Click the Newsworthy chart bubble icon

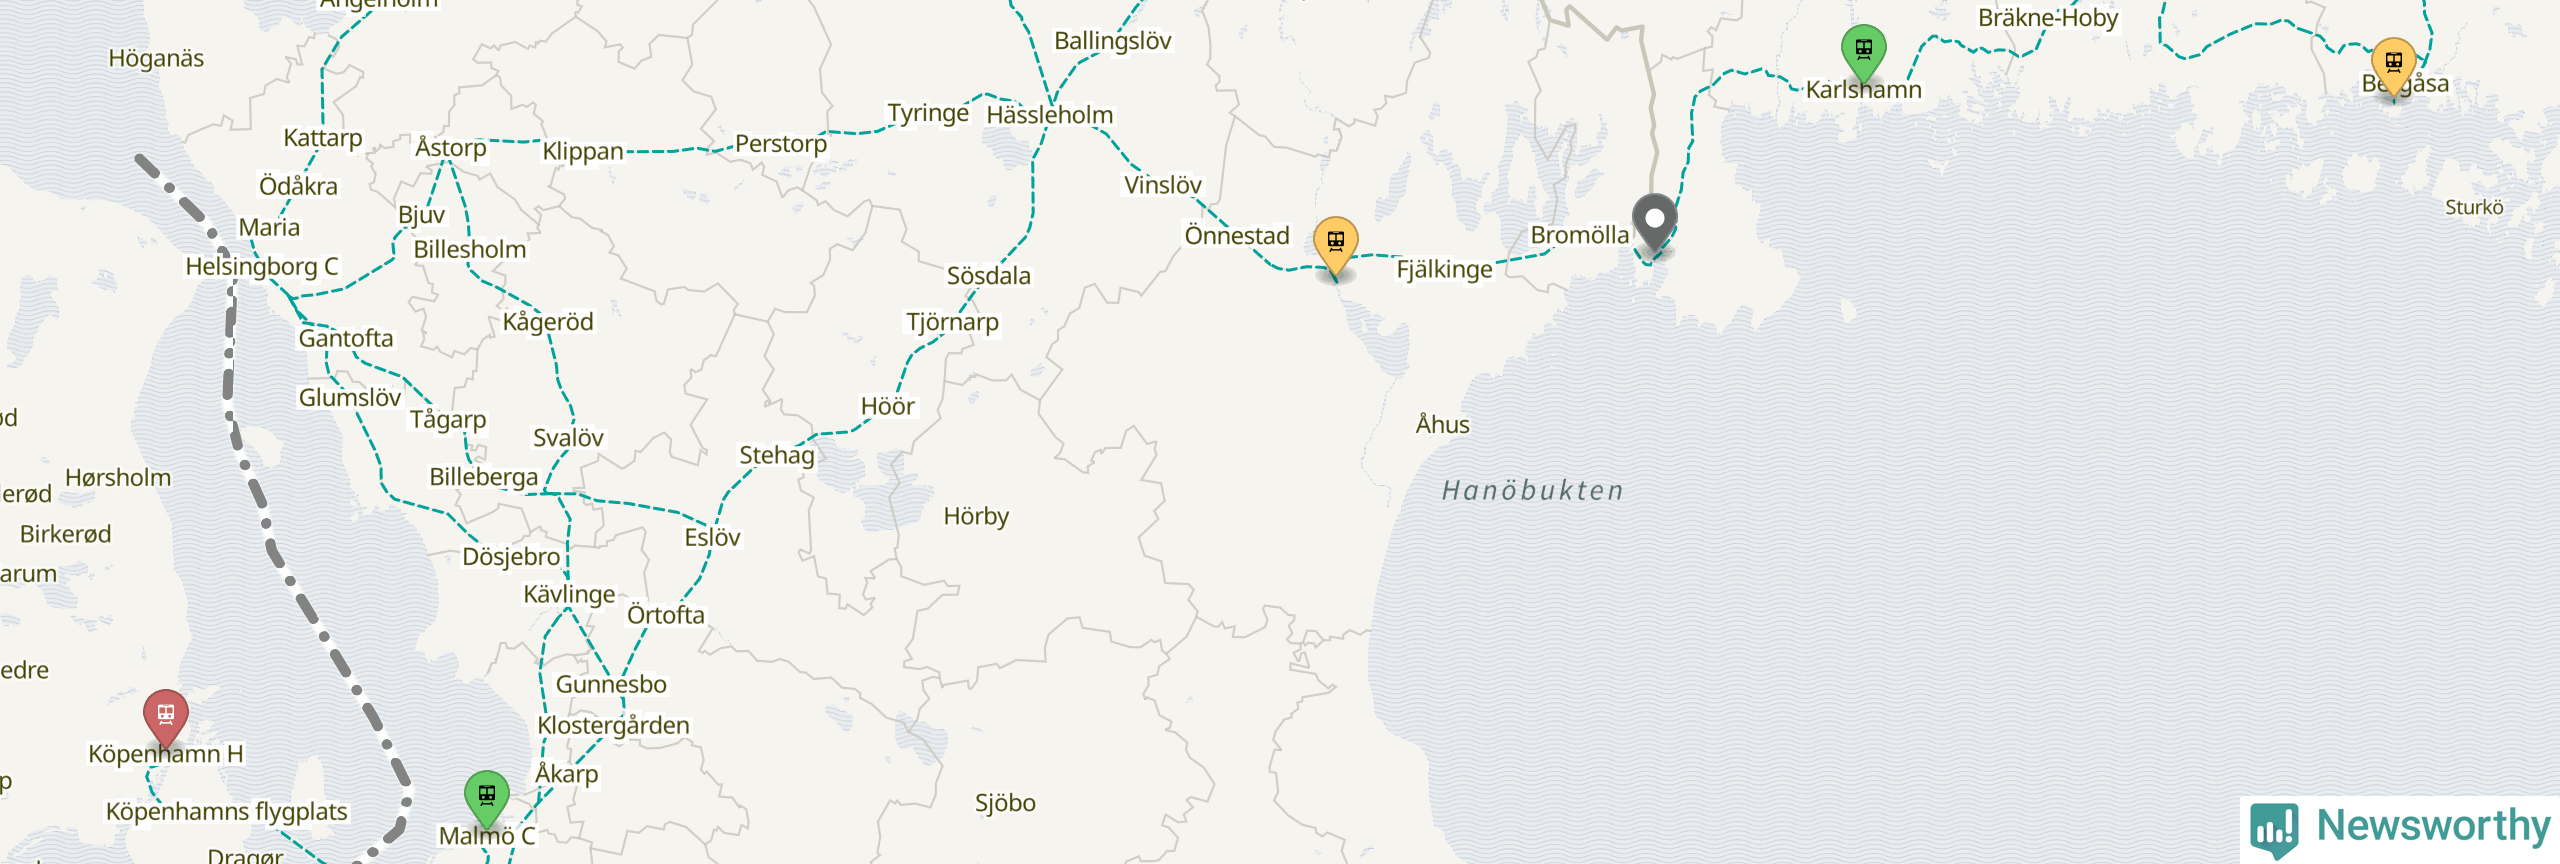[2274, 830]
